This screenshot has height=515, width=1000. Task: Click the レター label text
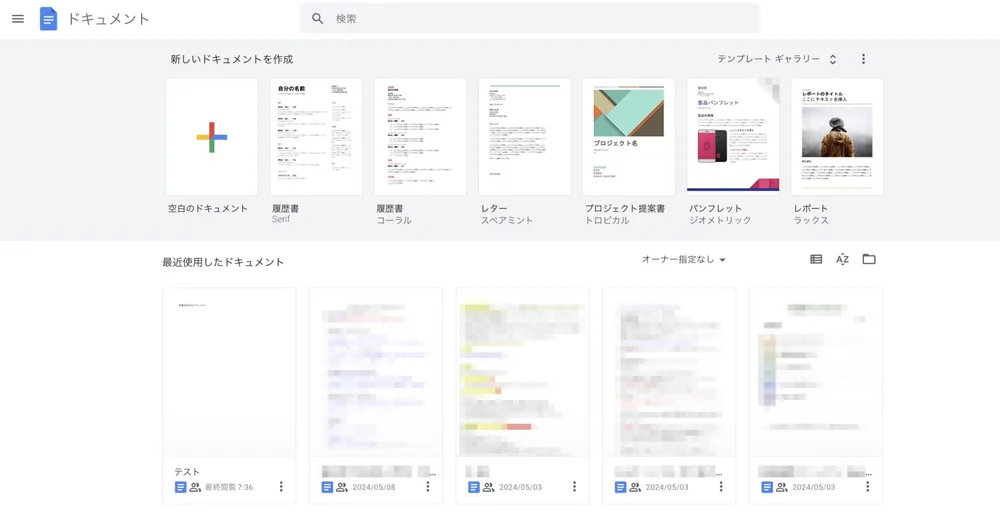point(494,208)
